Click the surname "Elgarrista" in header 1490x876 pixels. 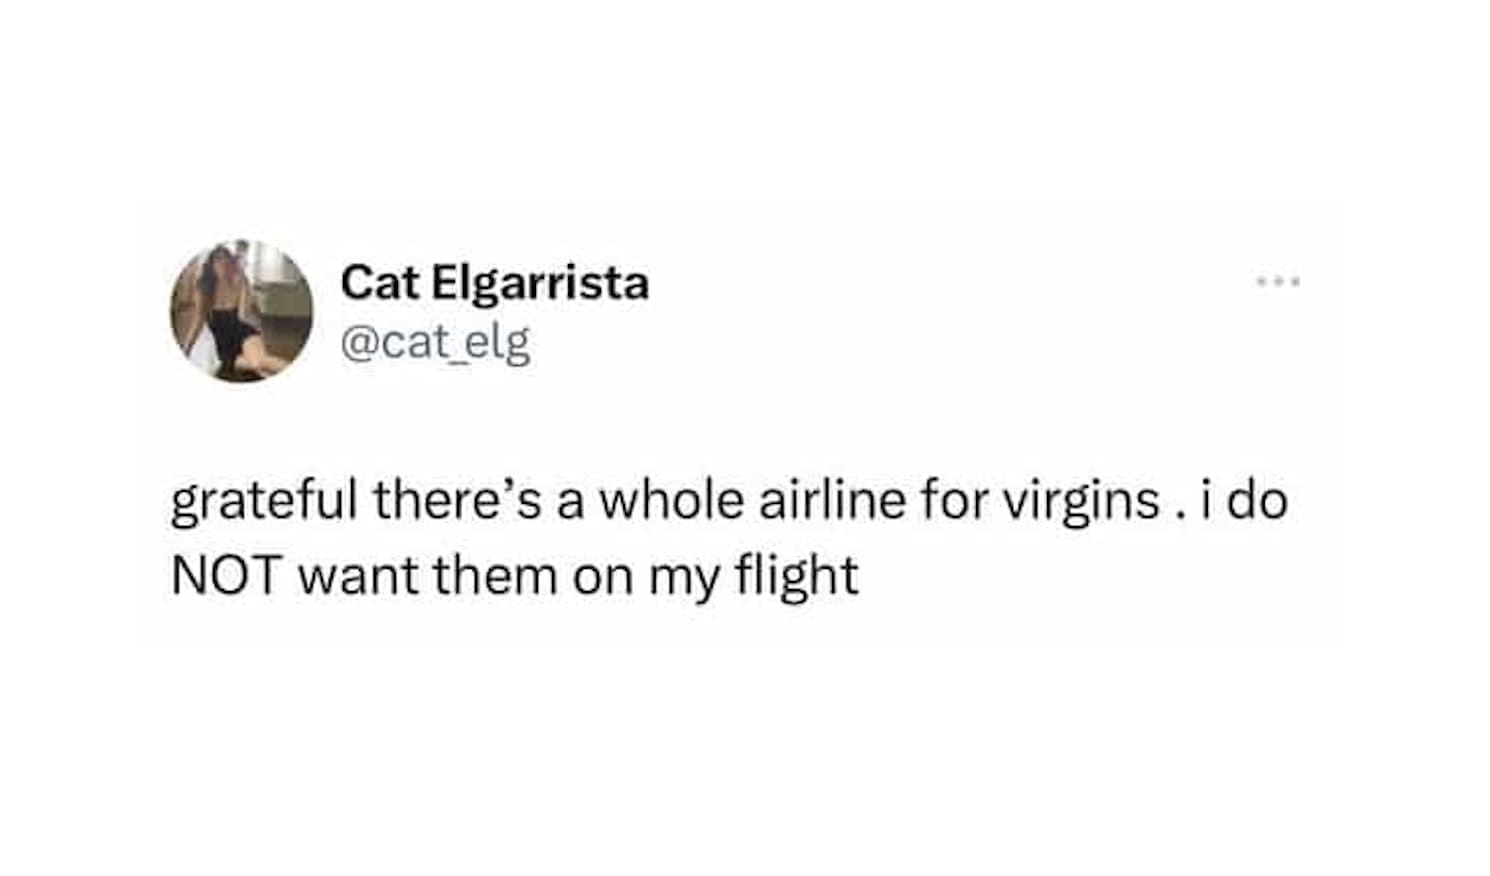click(x=540, y=283)
